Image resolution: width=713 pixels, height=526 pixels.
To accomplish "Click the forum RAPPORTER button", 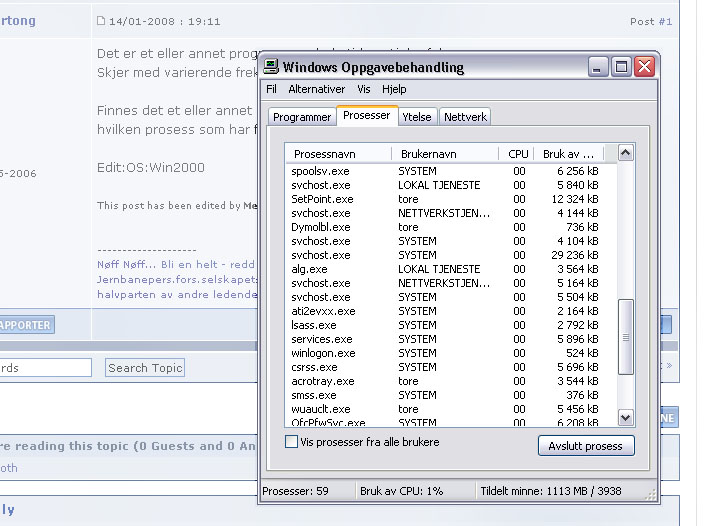I will tap(26, 325).
